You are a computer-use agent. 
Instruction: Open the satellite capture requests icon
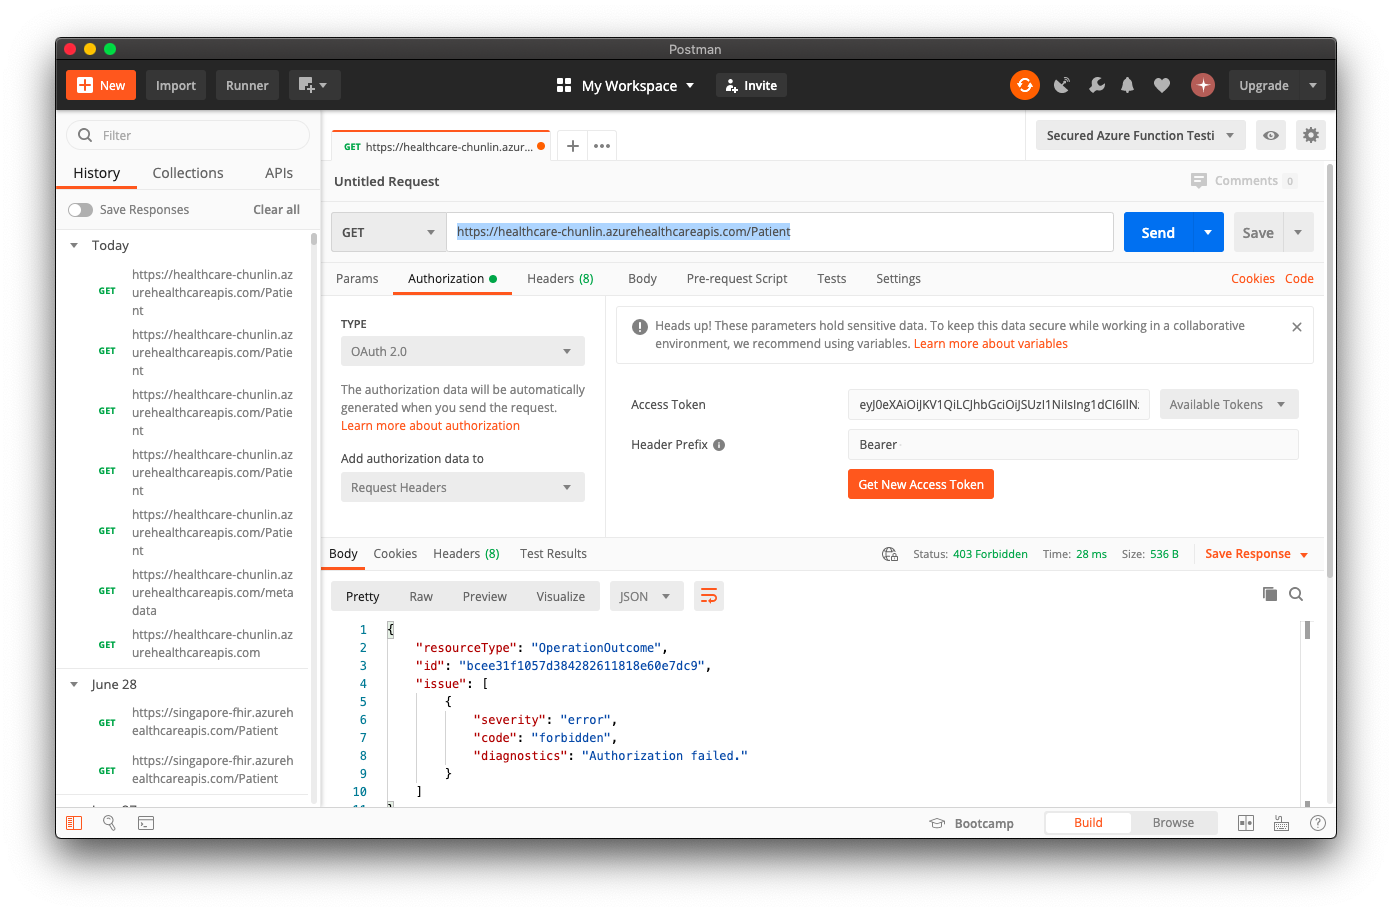(x=1062, y=85)
